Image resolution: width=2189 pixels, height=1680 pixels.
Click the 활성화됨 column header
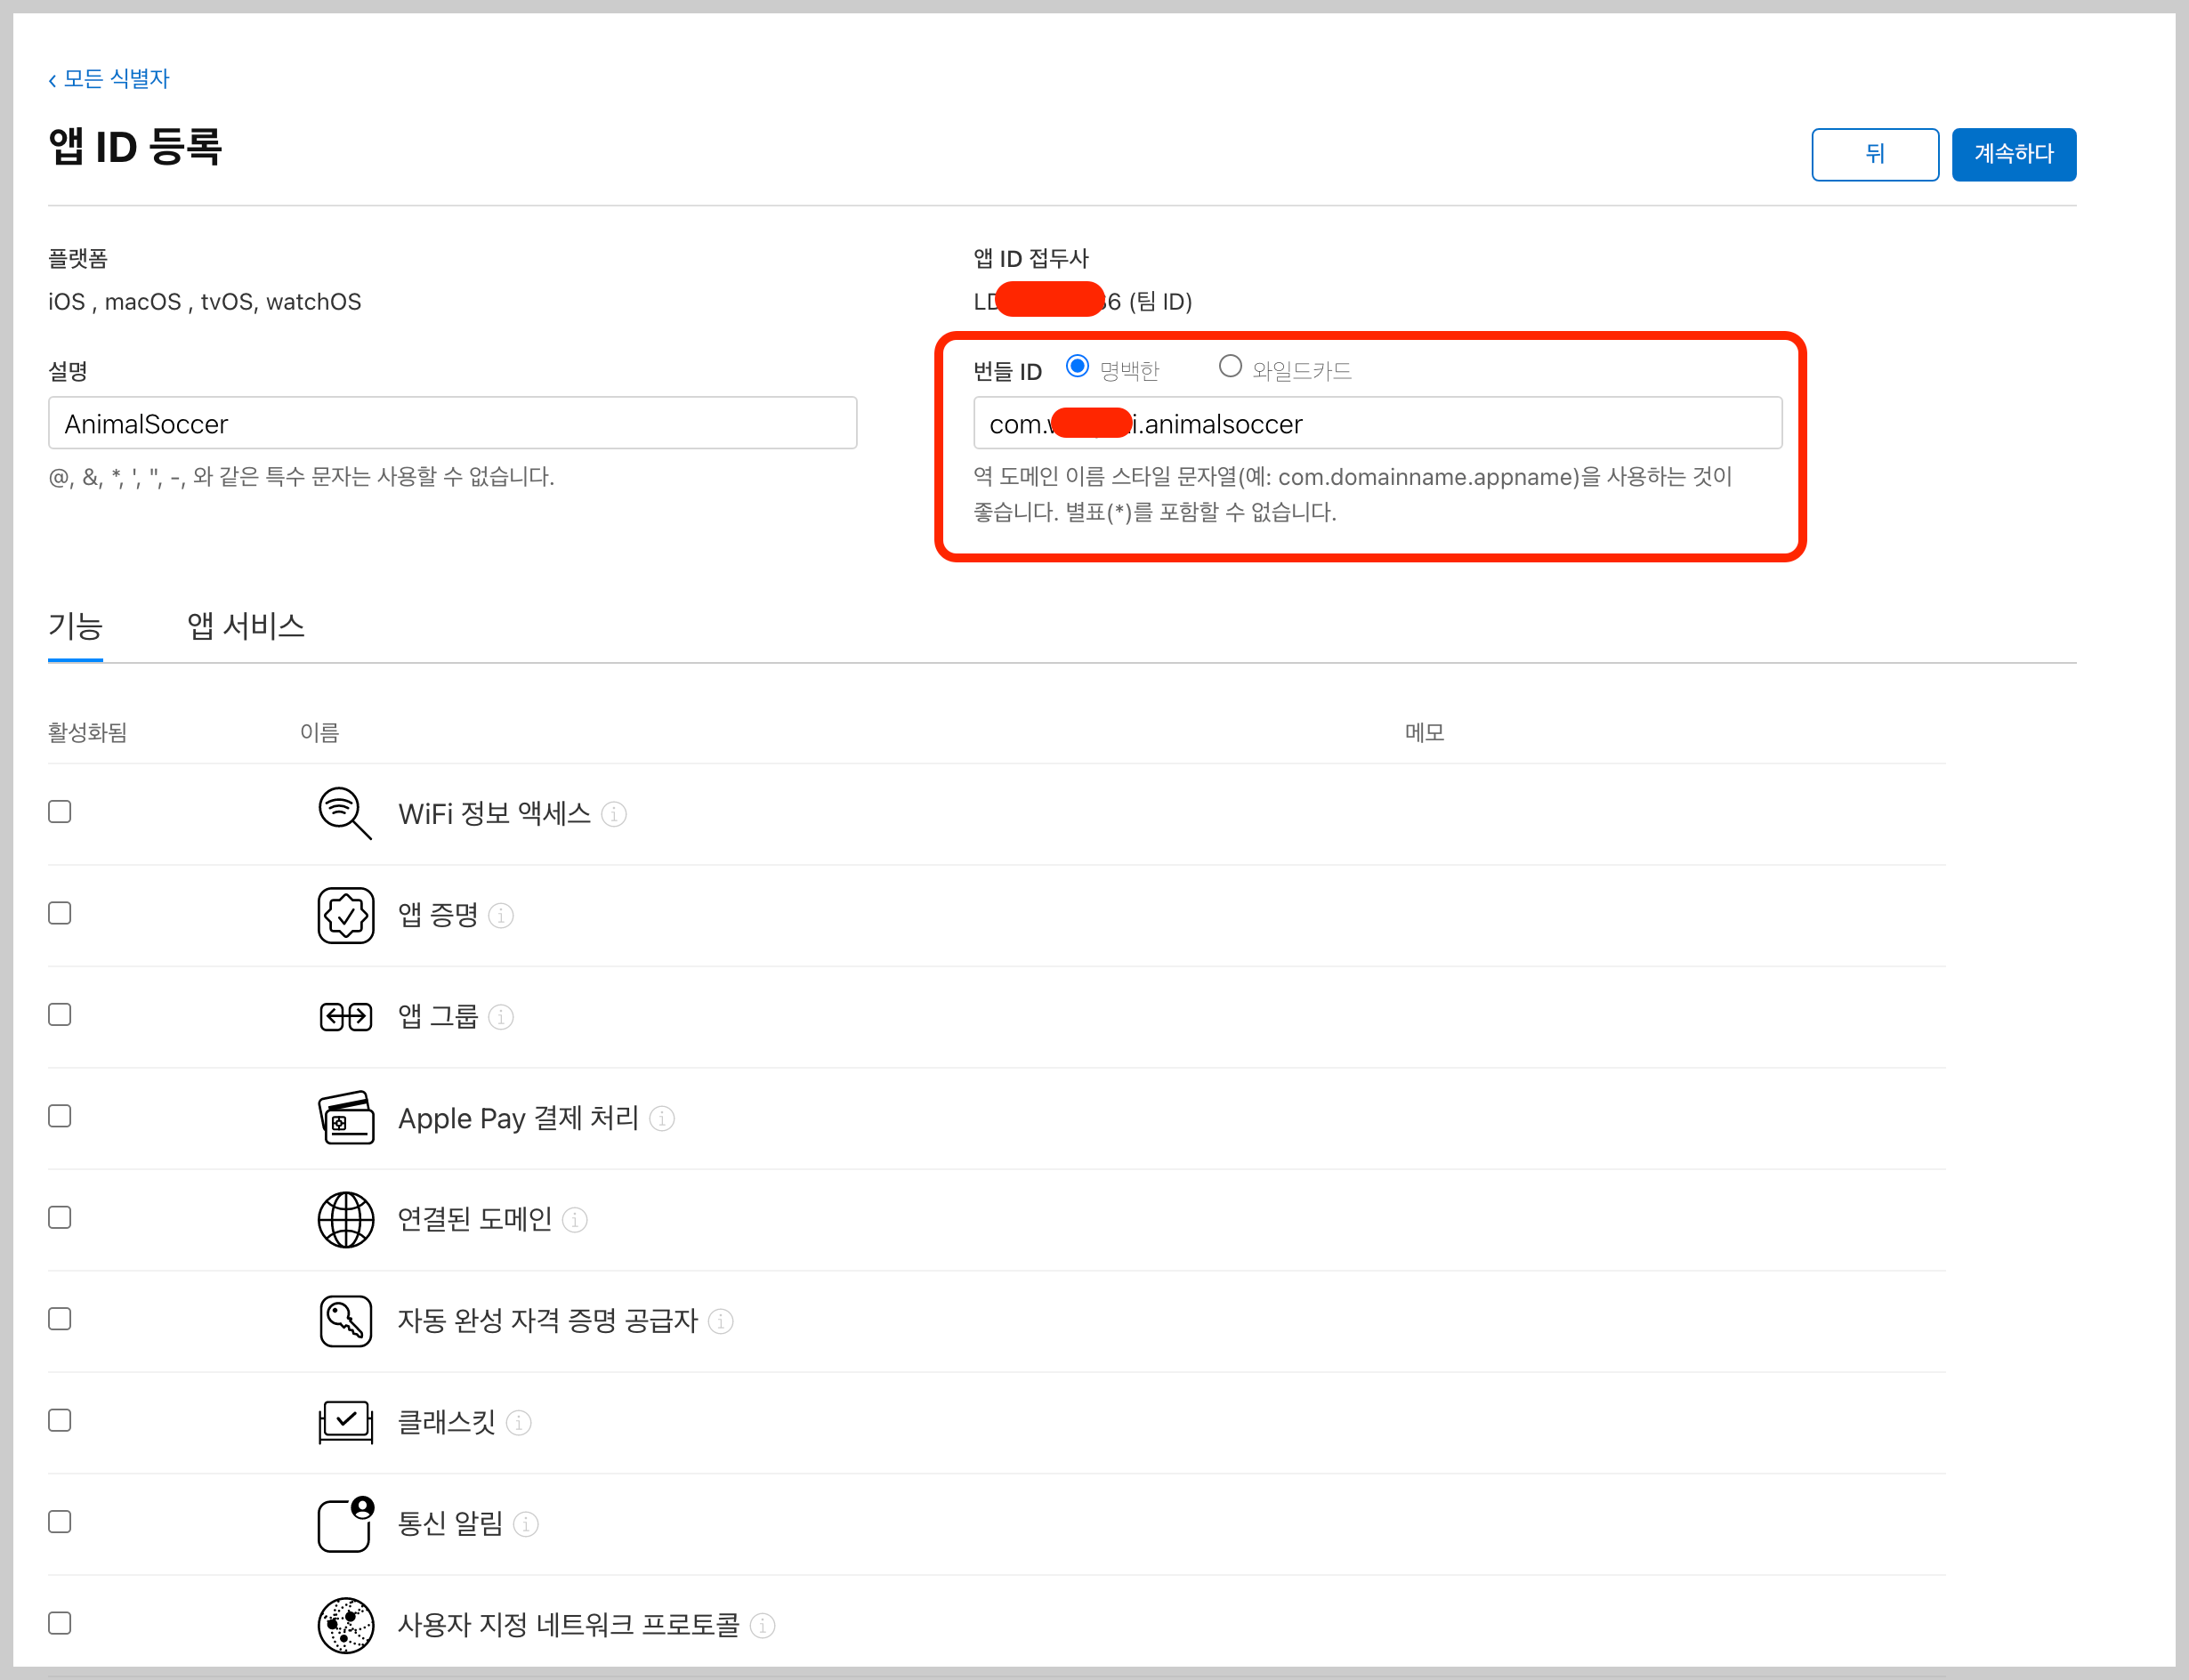click(x=88, y=733)
